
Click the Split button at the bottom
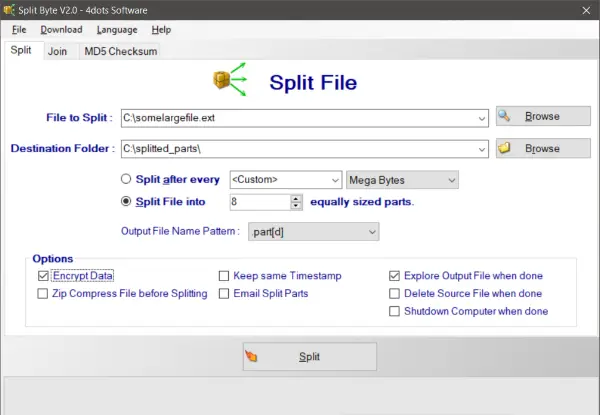point(310,356)
